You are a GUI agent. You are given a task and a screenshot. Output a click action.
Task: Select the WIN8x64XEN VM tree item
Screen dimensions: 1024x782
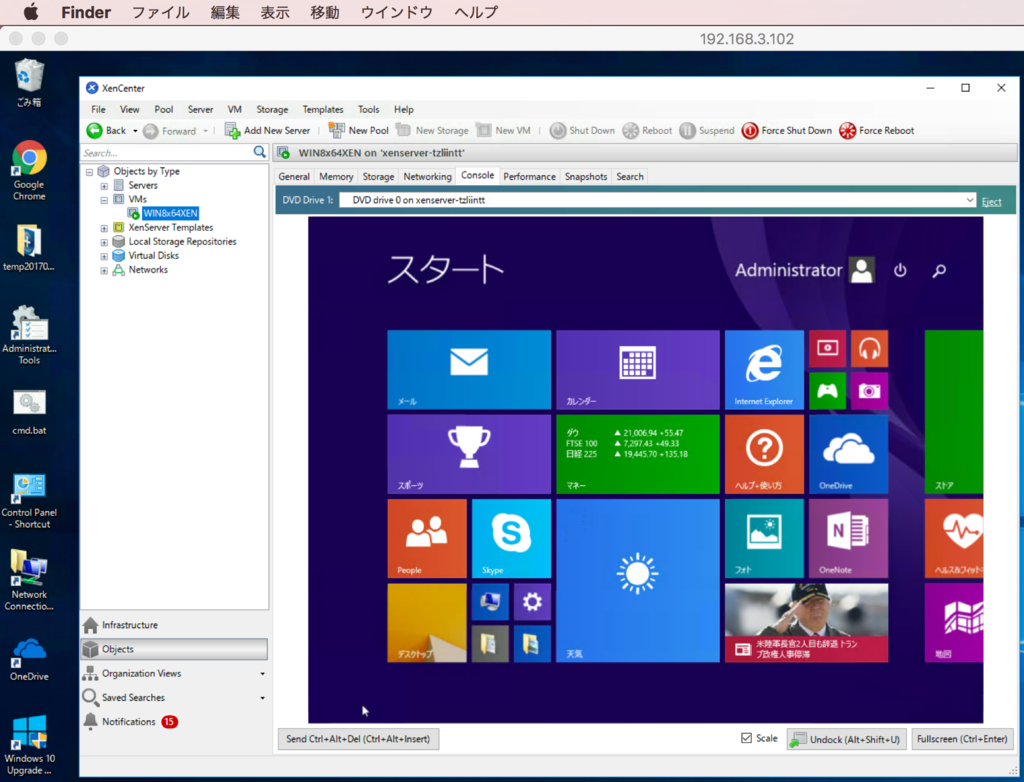point(170,213)
